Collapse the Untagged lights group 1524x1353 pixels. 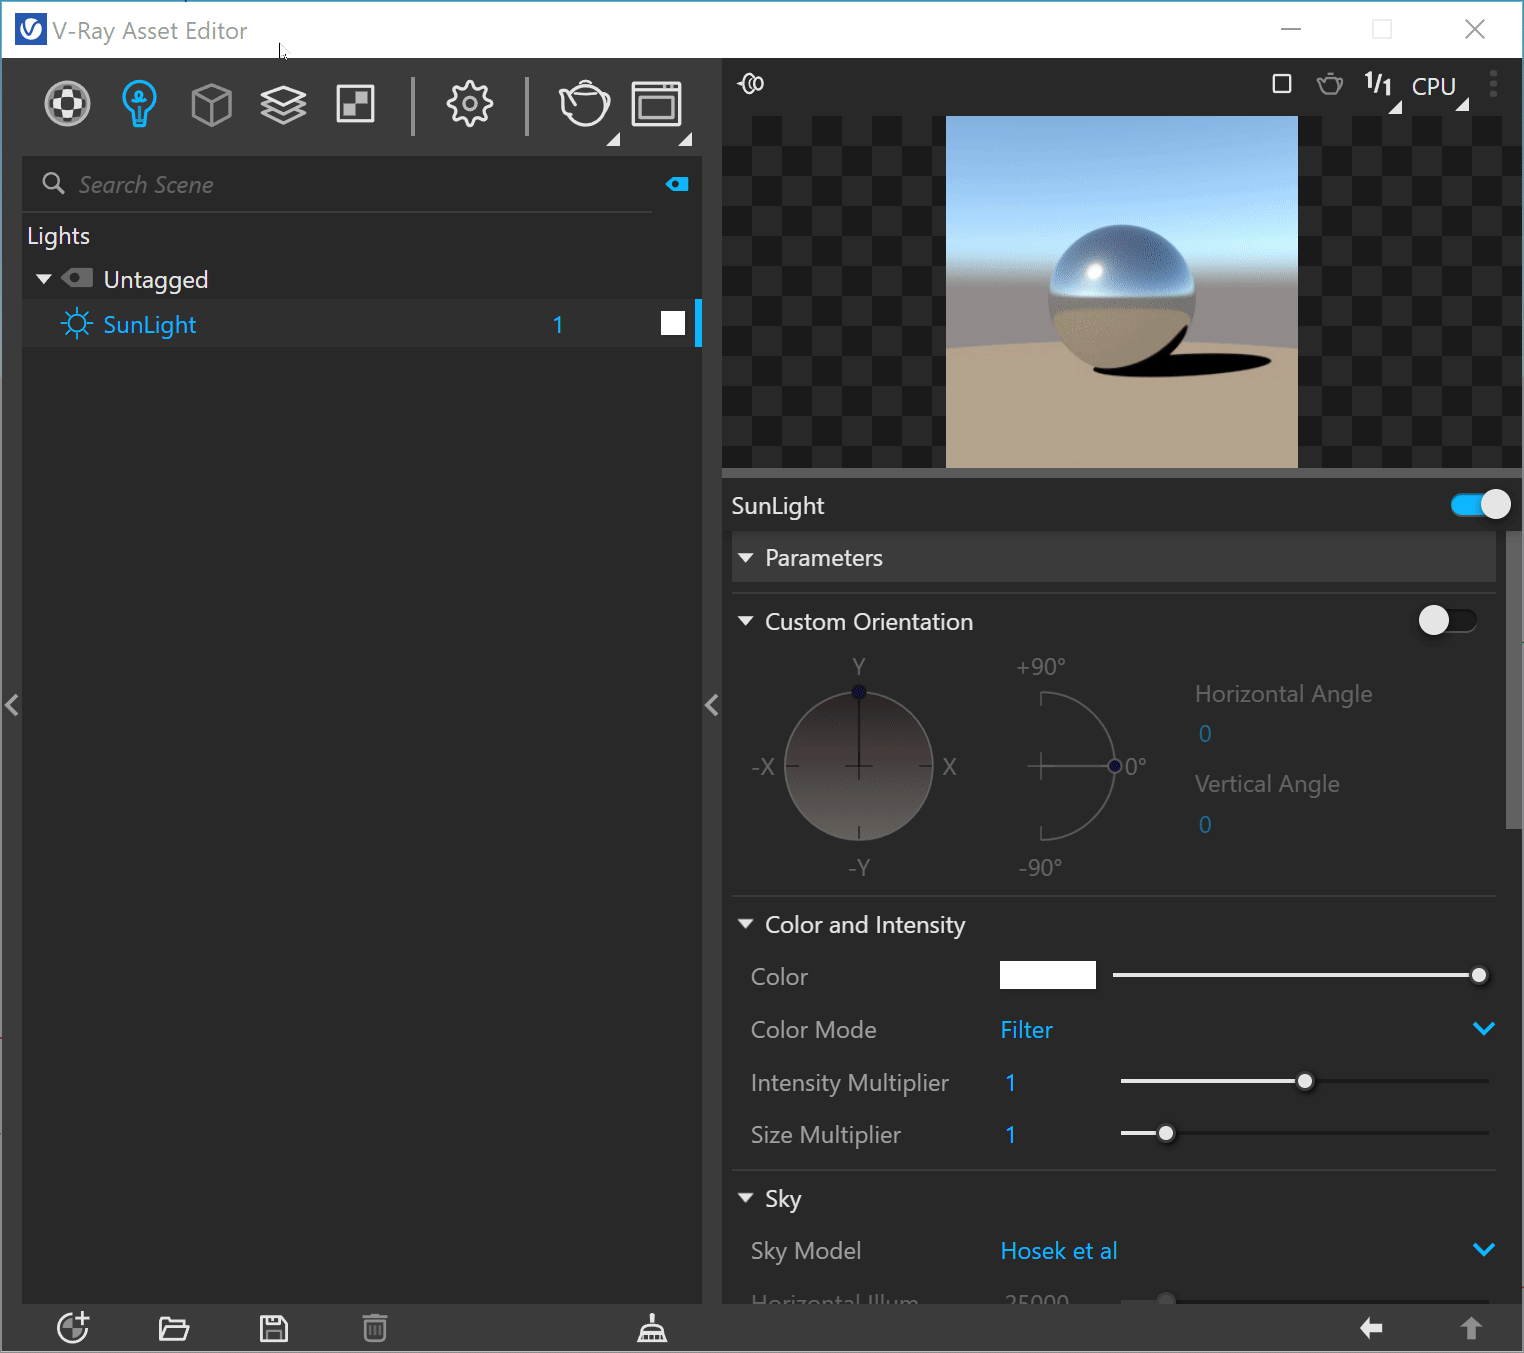tap(43, 279)
